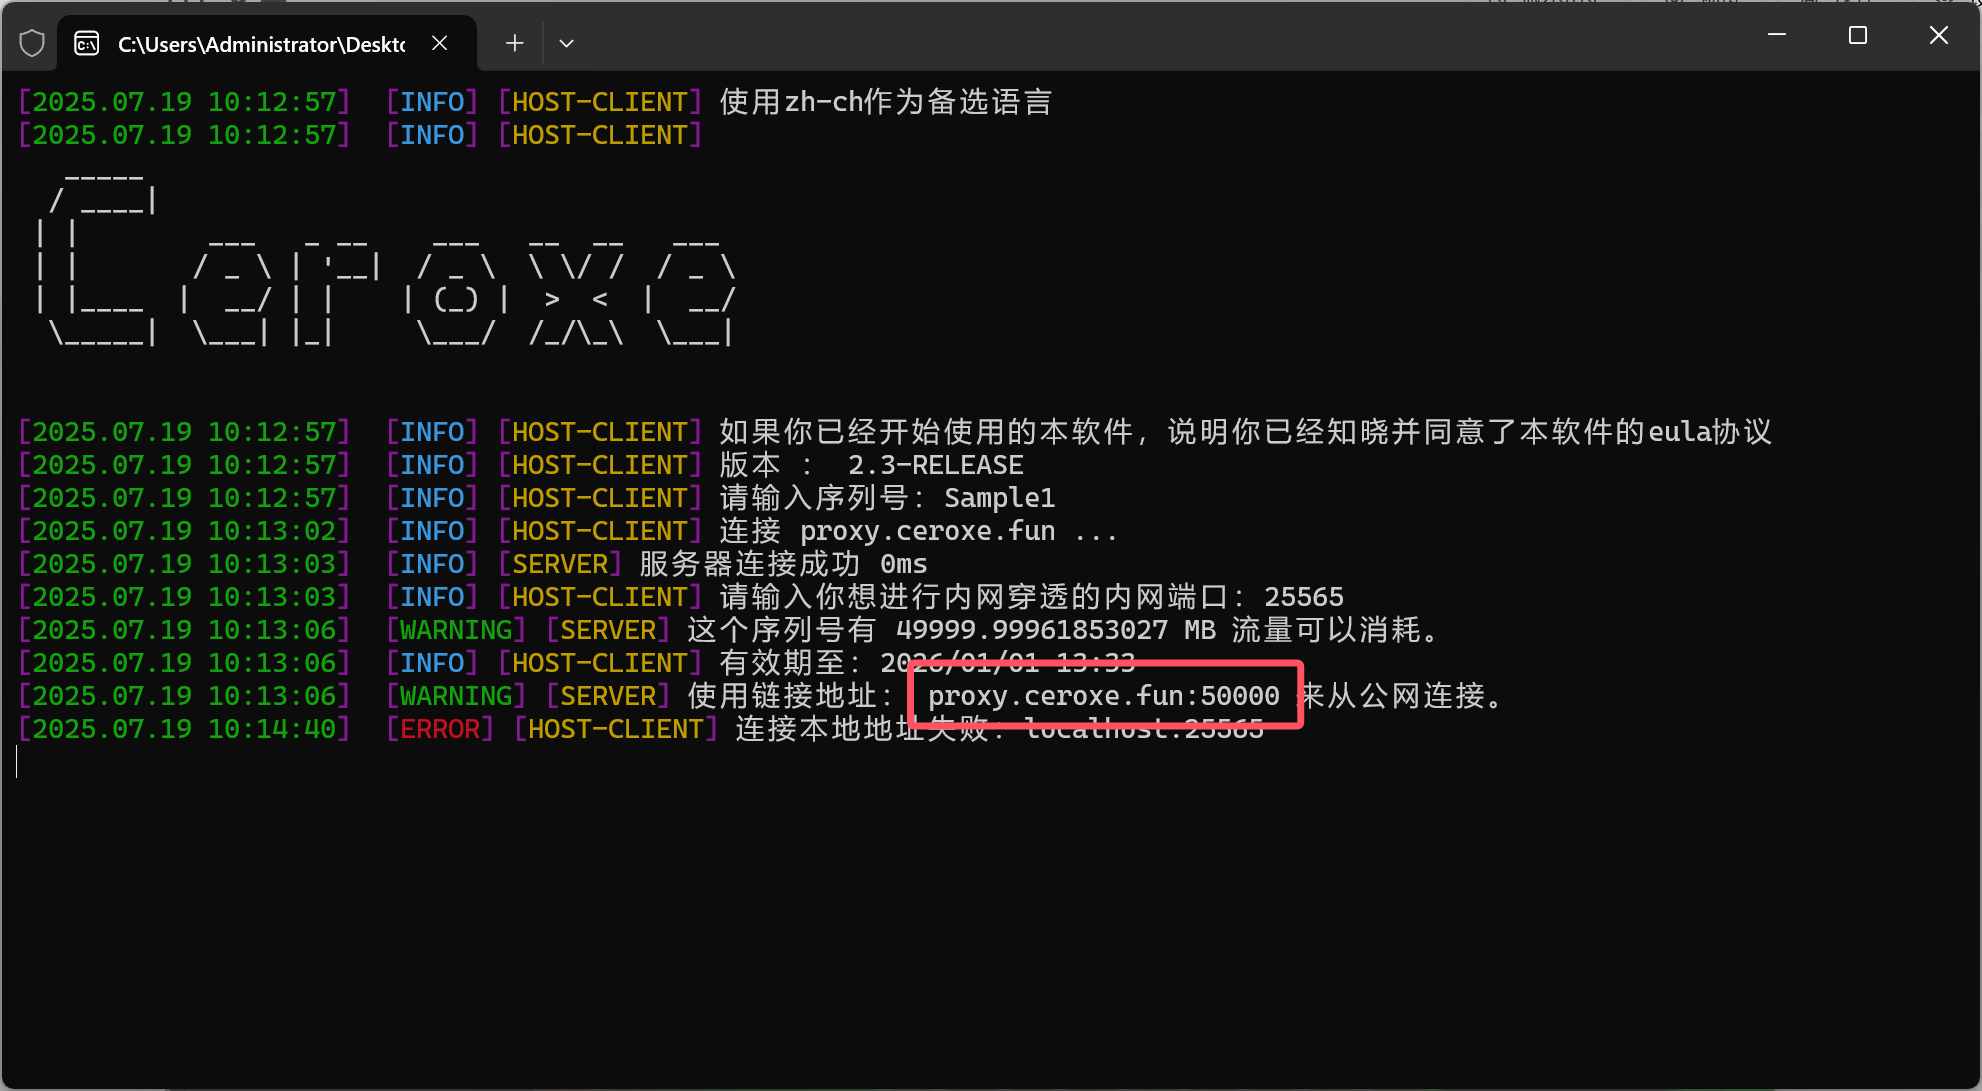Viewport: 1982px width, 1091px height.
Task: Click the 49999.99961853027 MB traffic value
Action: (1055, 630)
